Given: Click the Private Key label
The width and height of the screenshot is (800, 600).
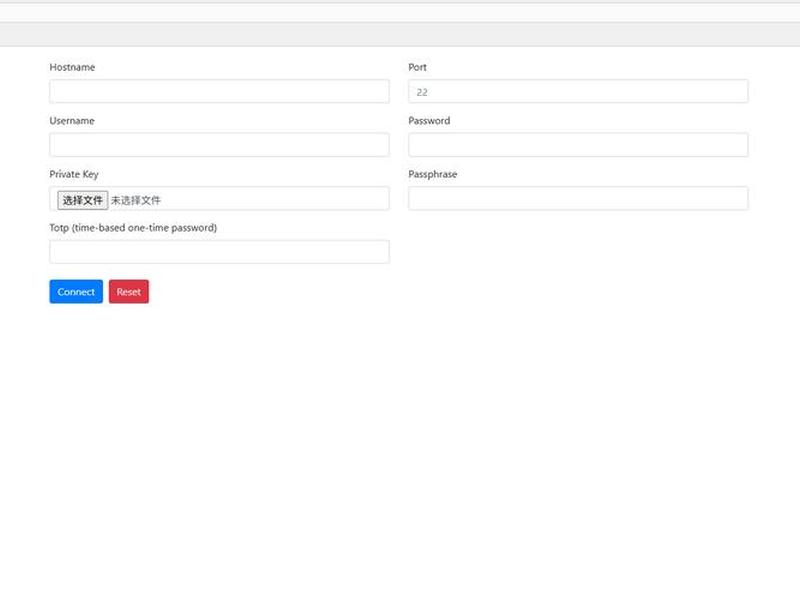Looking at the screenshot, I should pyautogui.click(x=74, y=174).
